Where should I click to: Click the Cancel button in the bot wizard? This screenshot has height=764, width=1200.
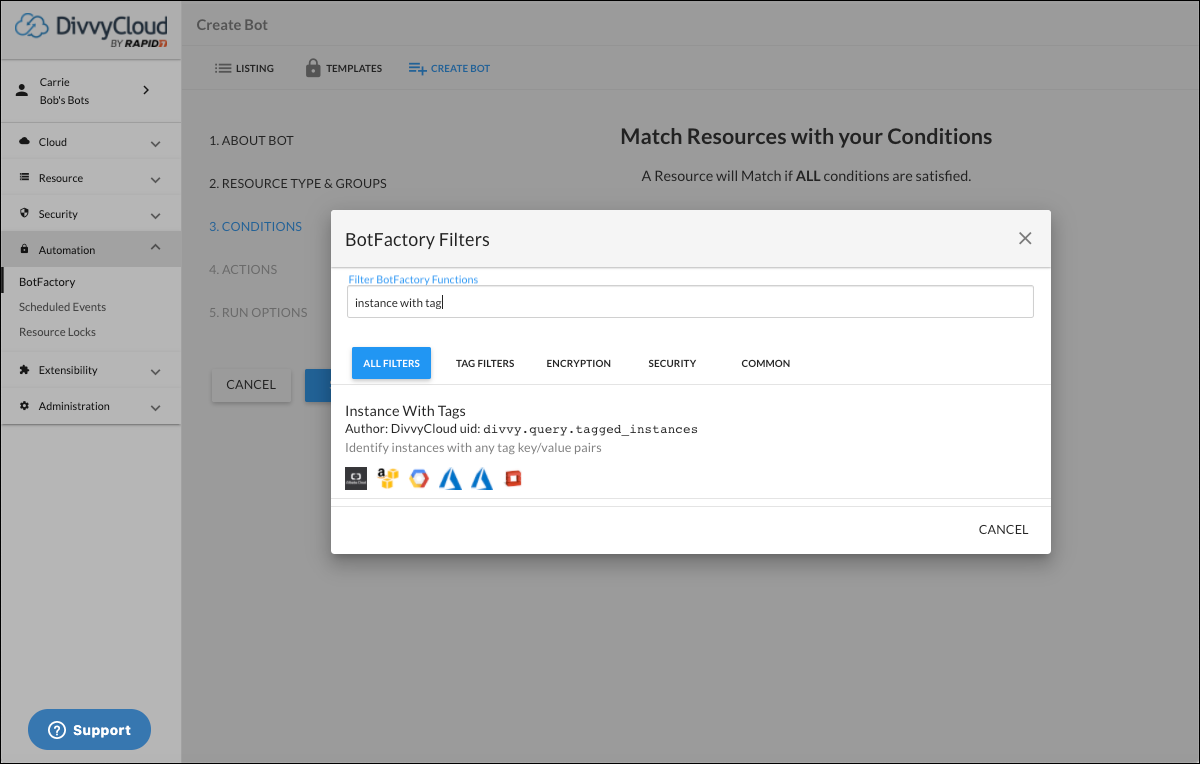[251, 385]
